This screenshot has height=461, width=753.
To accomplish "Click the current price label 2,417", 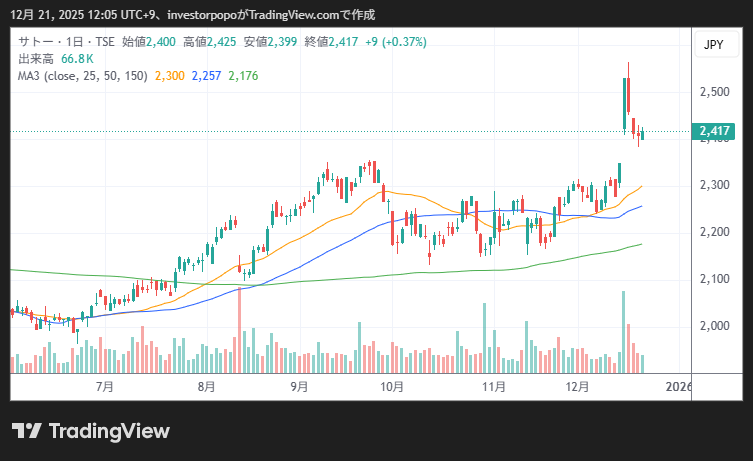I will tap(715, 131).
